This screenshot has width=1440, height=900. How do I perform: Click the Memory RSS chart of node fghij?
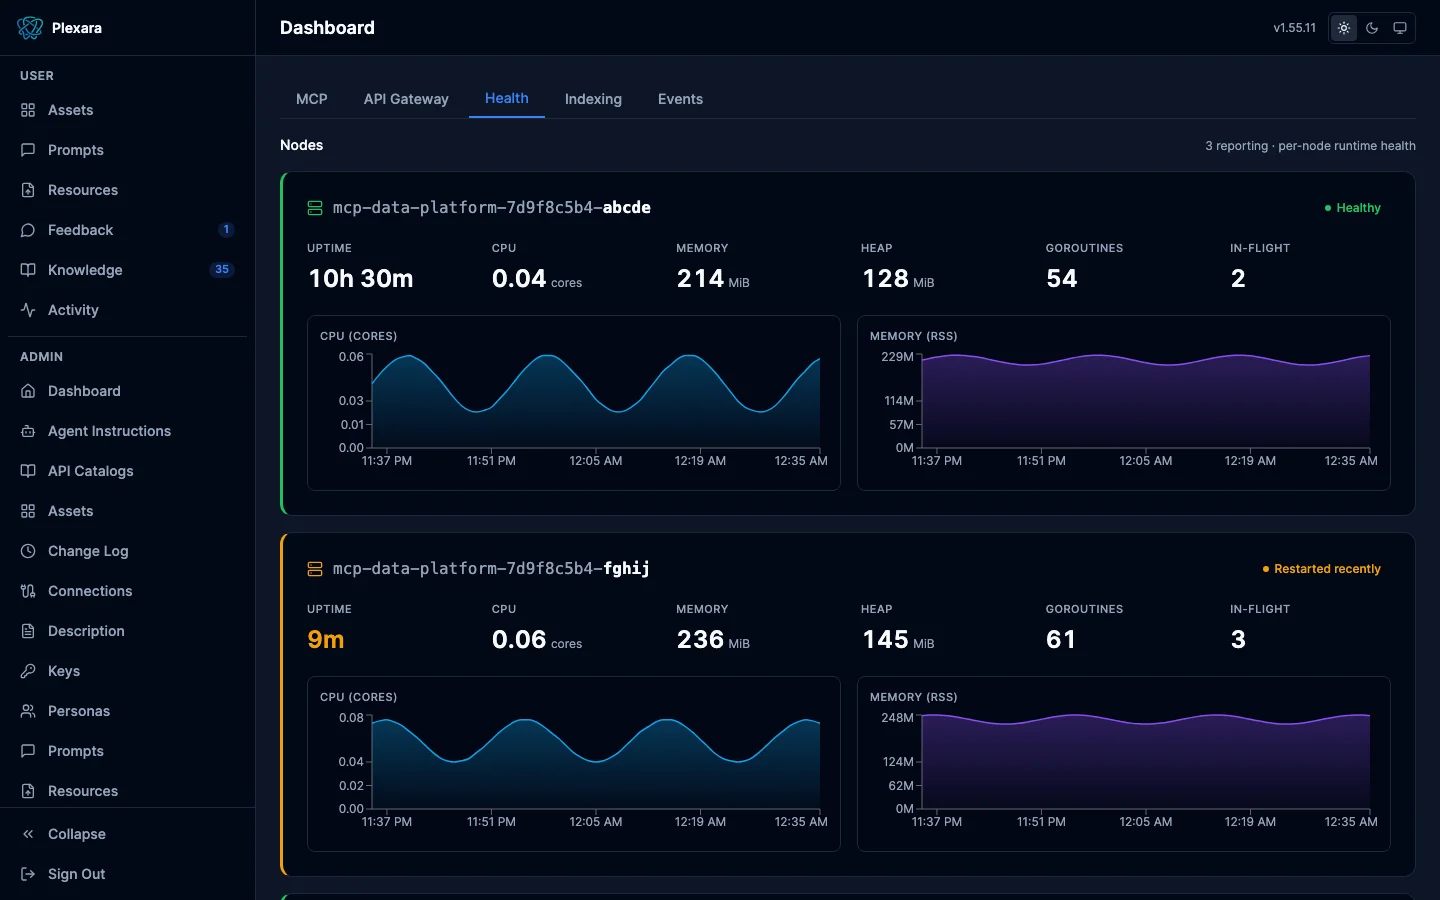(x=1124, y=764)
